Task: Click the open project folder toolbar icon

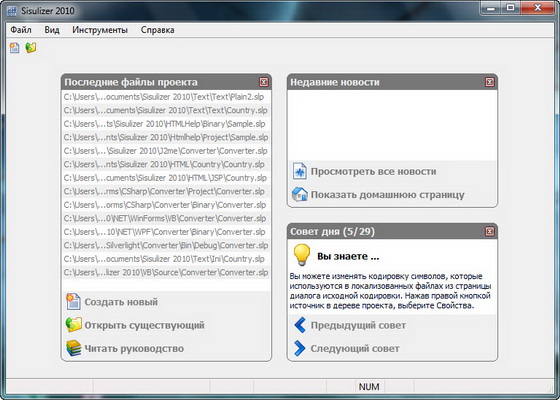Action: [x=31, y=48]
